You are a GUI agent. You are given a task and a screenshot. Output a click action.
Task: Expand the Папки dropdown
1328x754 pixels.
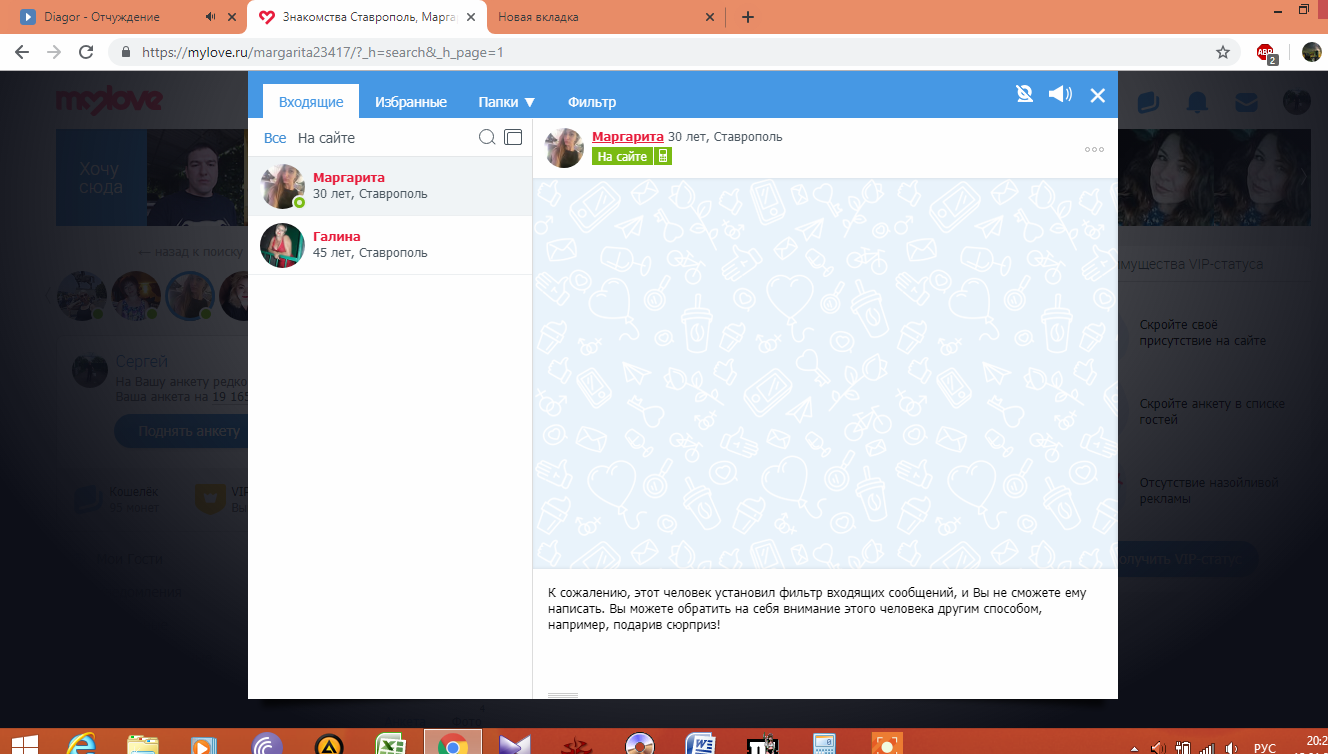(x=506, y=102)
